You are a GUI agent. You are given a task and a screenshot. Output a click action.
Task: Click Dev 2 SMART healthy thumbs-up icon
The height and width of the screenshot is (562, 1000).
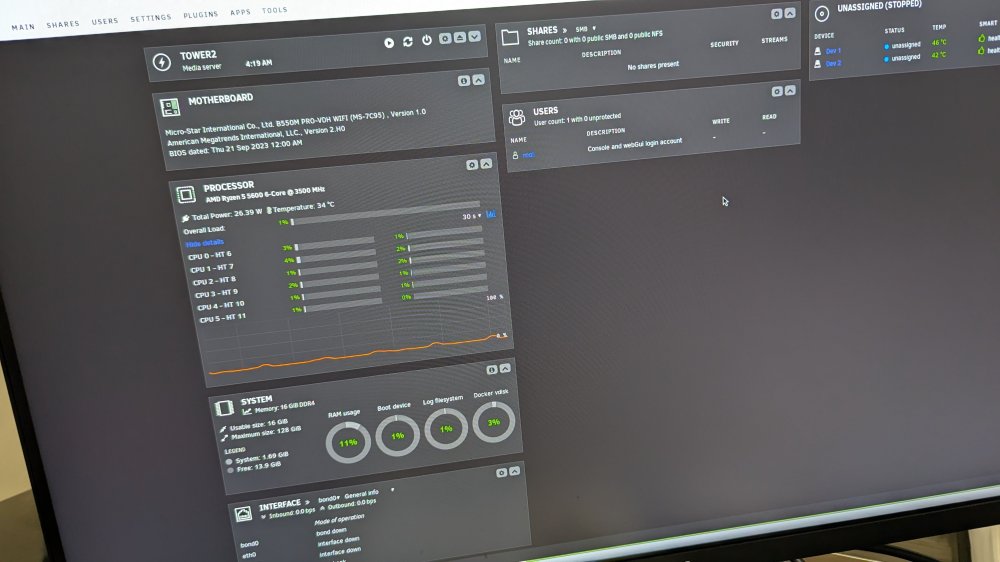click(x=982, y=50)
